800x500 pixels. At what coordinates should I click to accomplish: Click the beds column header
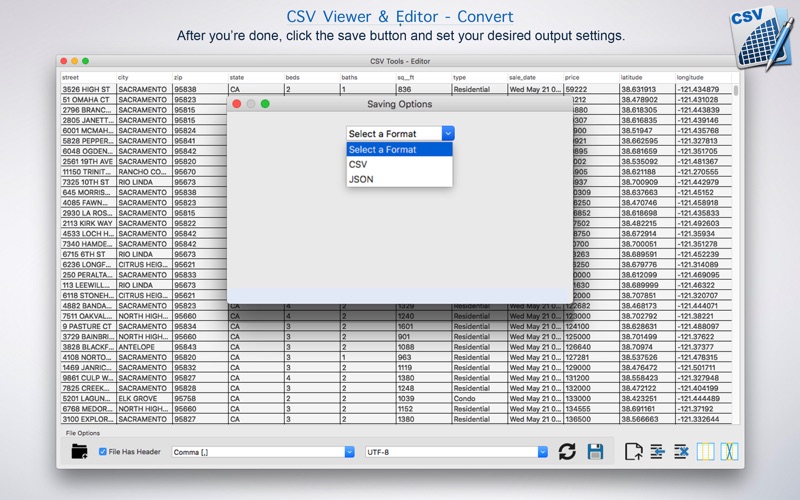312,78
